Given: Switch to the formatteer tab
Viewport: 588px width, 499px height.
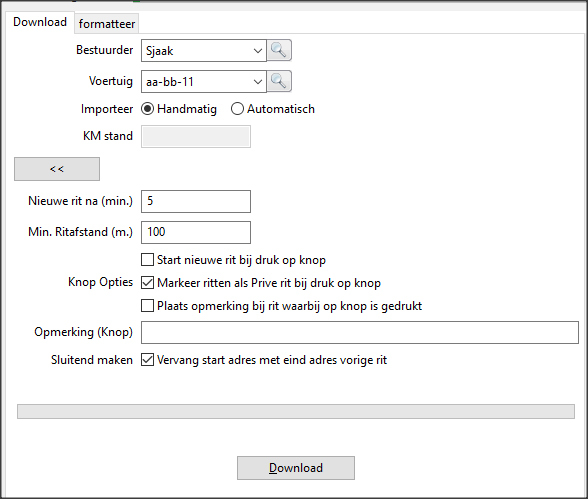Looking at the screenshot, I should pos(107,24).
